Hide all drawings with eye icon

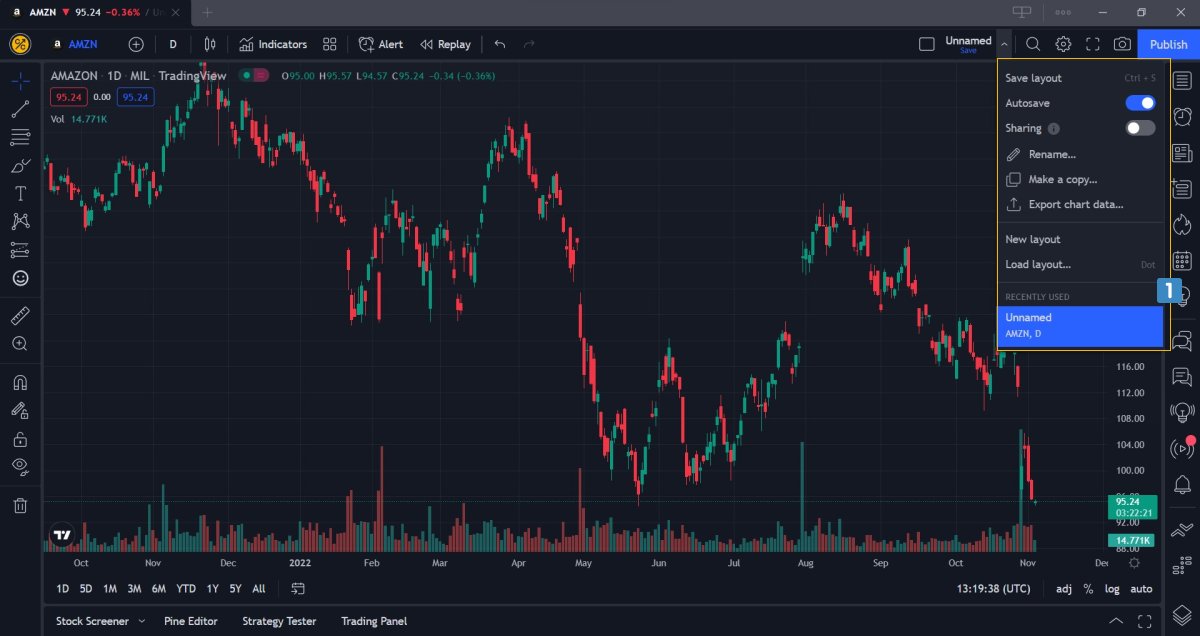pos(20,467)
